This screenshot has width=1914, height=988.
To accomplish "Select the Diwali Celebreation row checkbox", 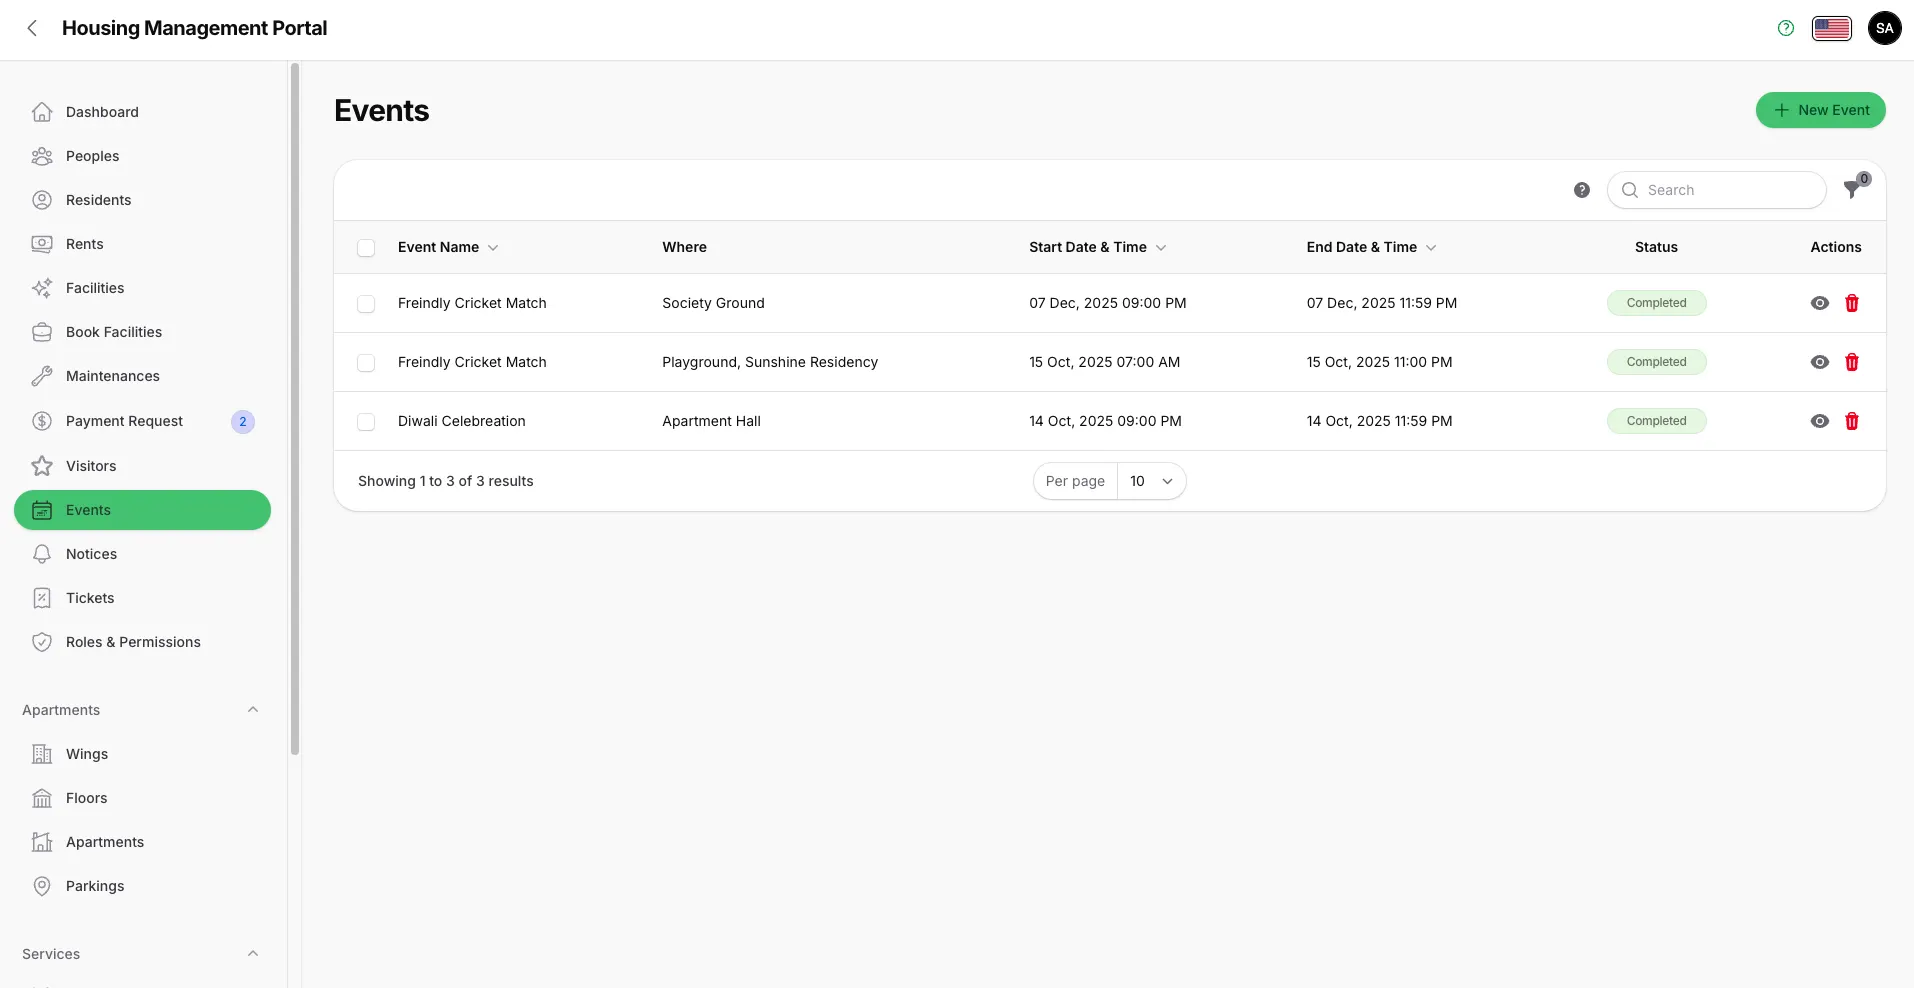I will [366, 422].
